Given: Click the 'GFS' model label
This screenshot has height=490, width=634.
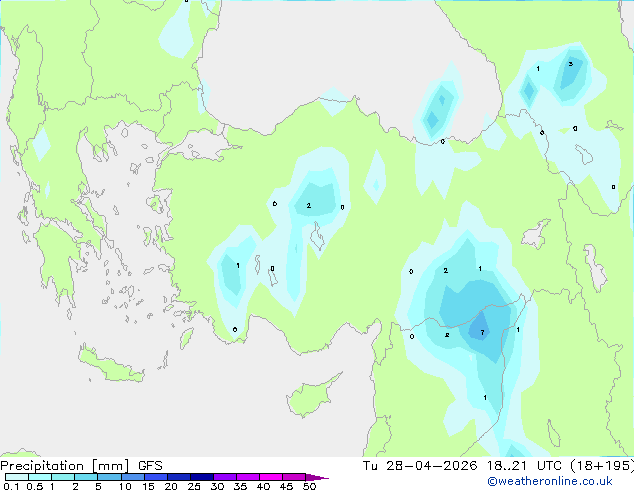Looking at the screenshot, I should (150, 466).
